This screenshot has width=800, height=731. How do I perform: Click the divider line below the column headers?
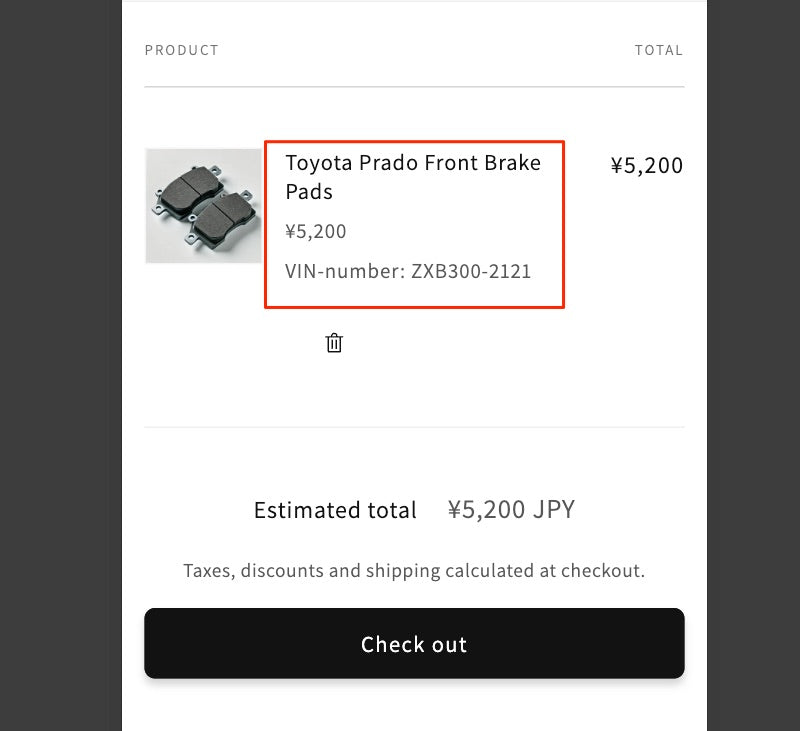(x=414, y=87)
